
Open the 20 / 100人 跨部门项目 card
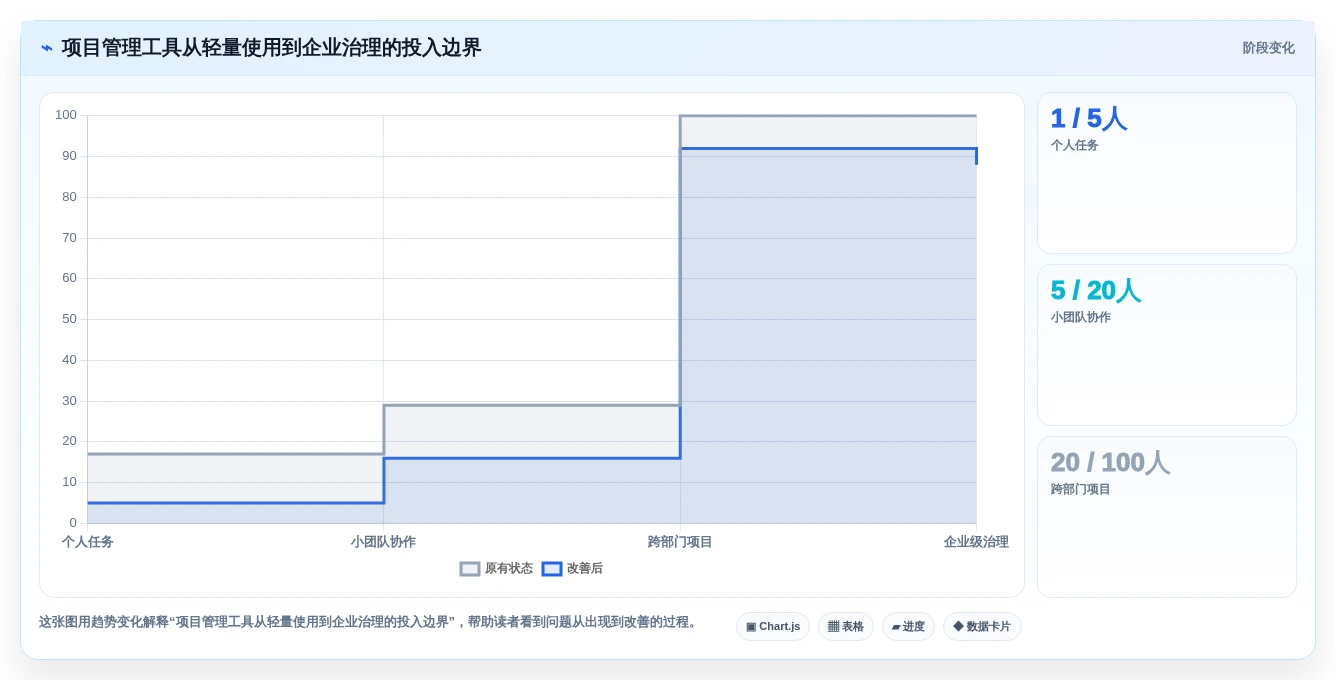pos(1167,517)
